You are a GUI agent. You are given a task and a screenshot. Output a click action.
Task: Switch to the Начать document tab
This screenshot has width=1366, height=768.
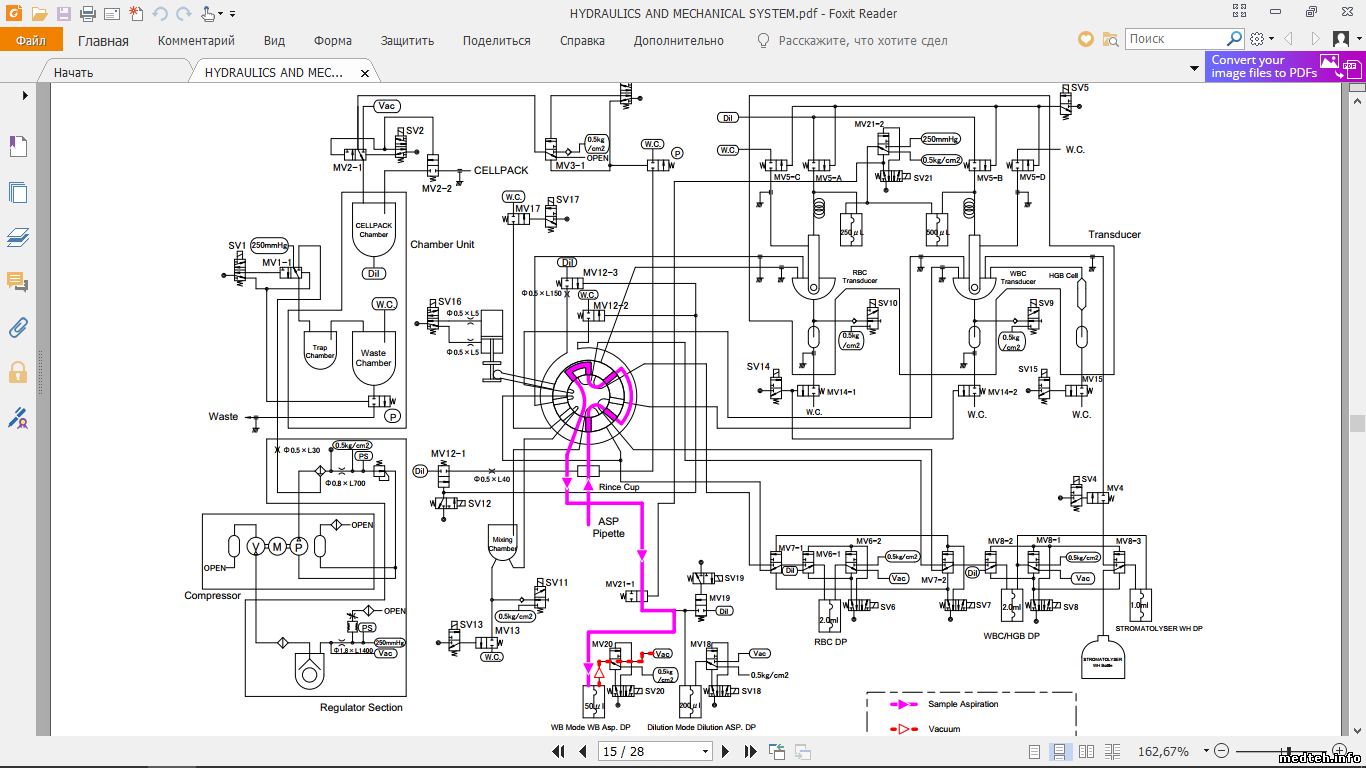74,73
